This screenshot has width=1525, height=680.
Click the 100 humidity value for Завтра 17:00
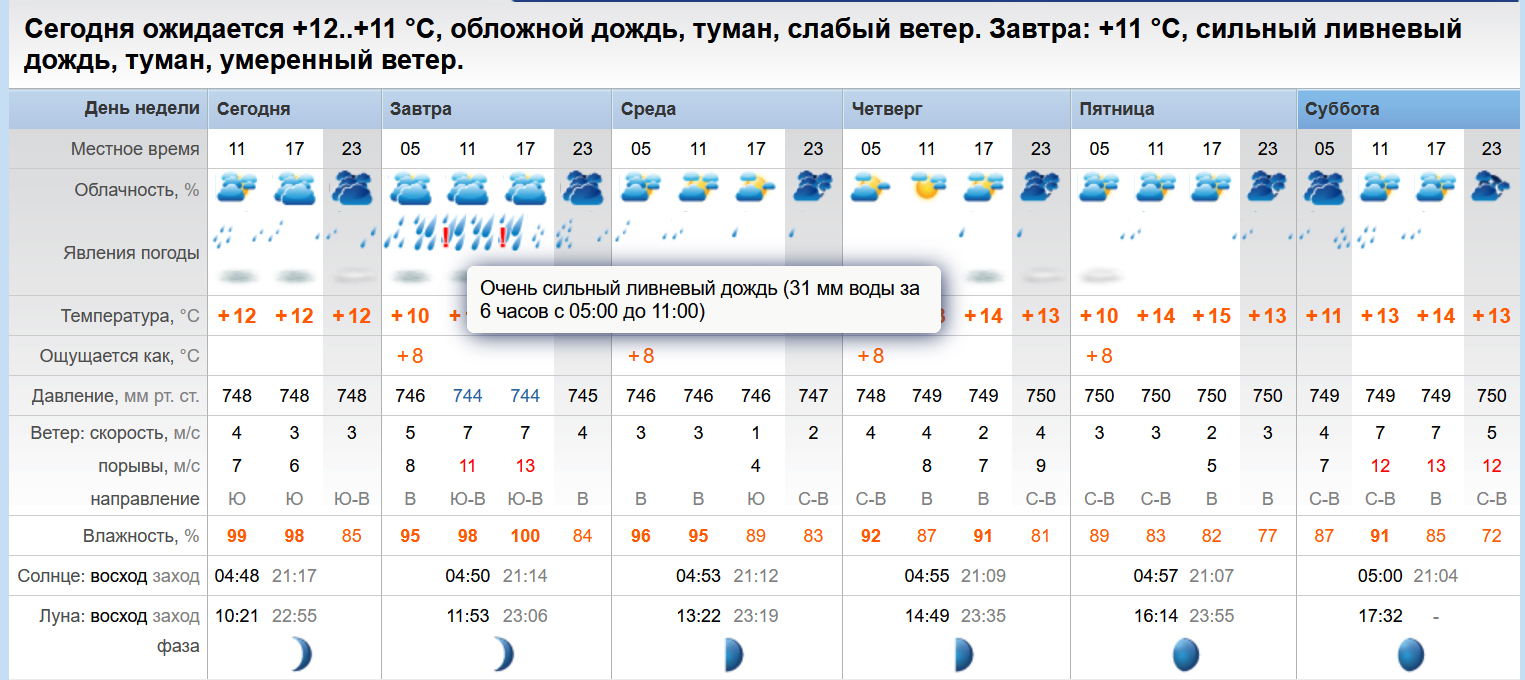pos(525,536)
